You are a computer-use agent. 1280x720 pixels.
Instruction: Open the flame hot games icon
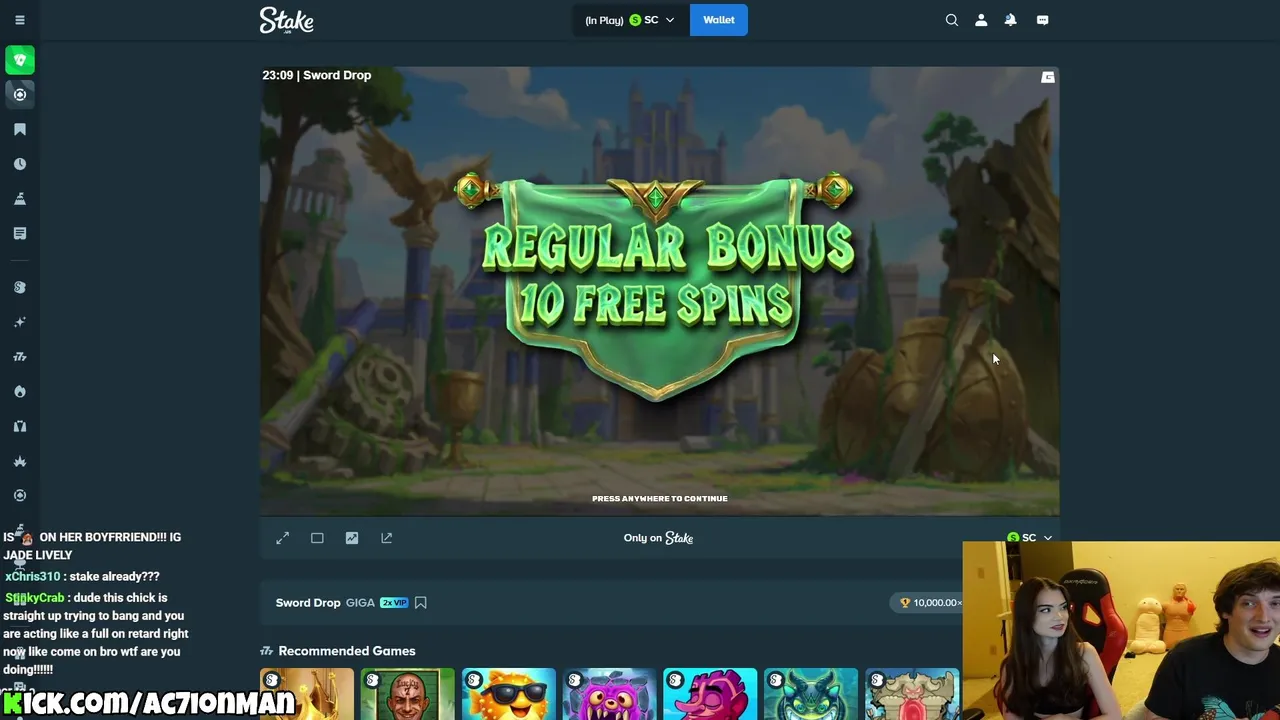tap(20, 391)
